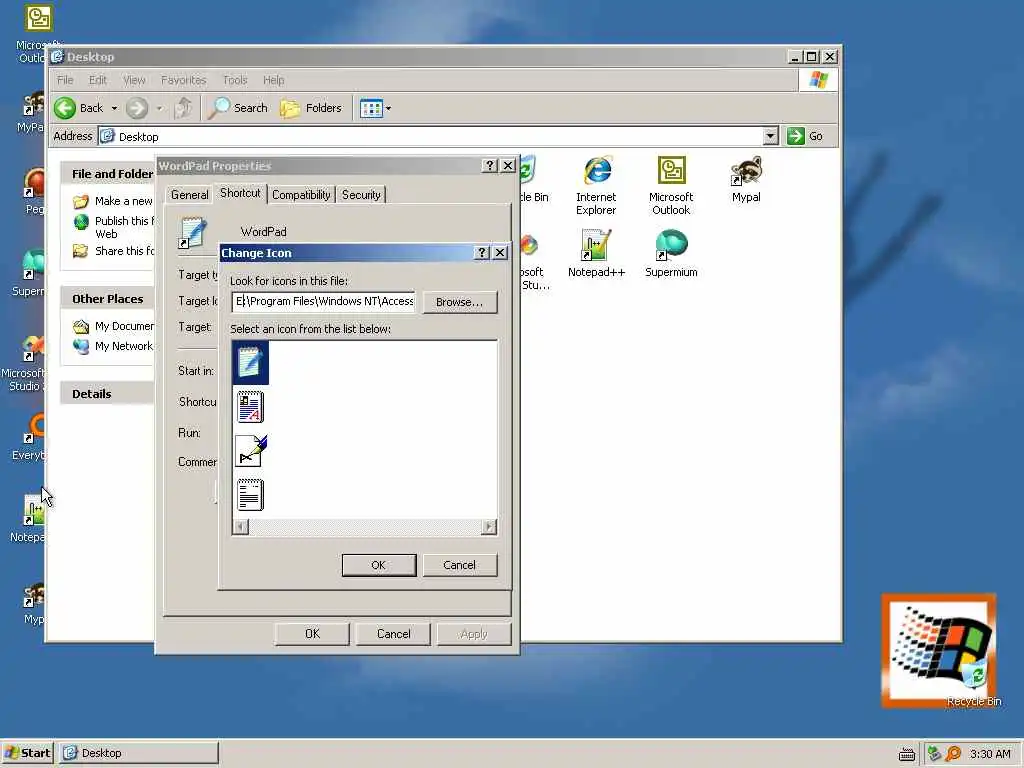Image resolution: width=1024 pixels, height=768 pixels.
Task: Open the Help menu in Explorer
Action: coord(274,80)
